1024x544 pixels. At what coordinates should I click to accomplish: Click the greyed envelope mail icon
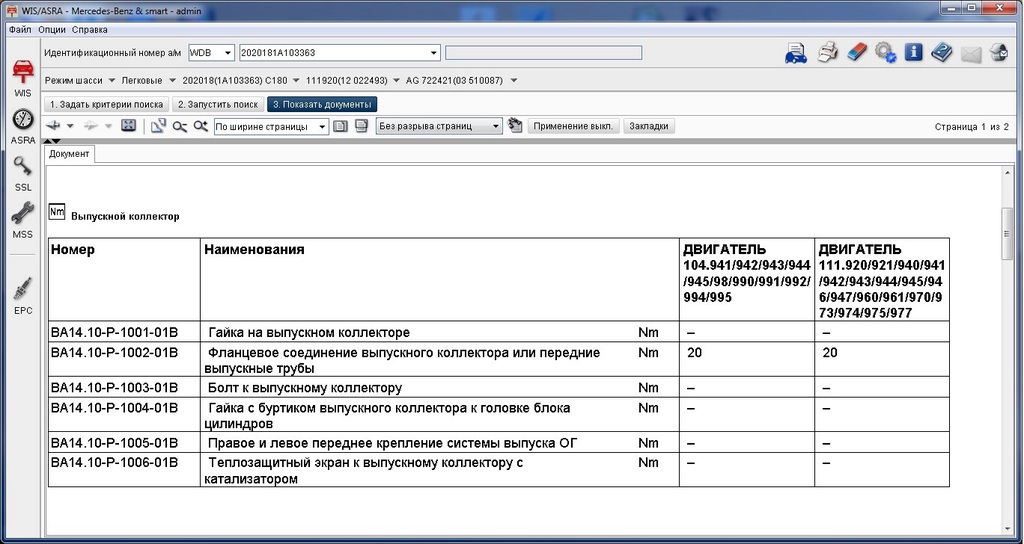click(971, 53)
